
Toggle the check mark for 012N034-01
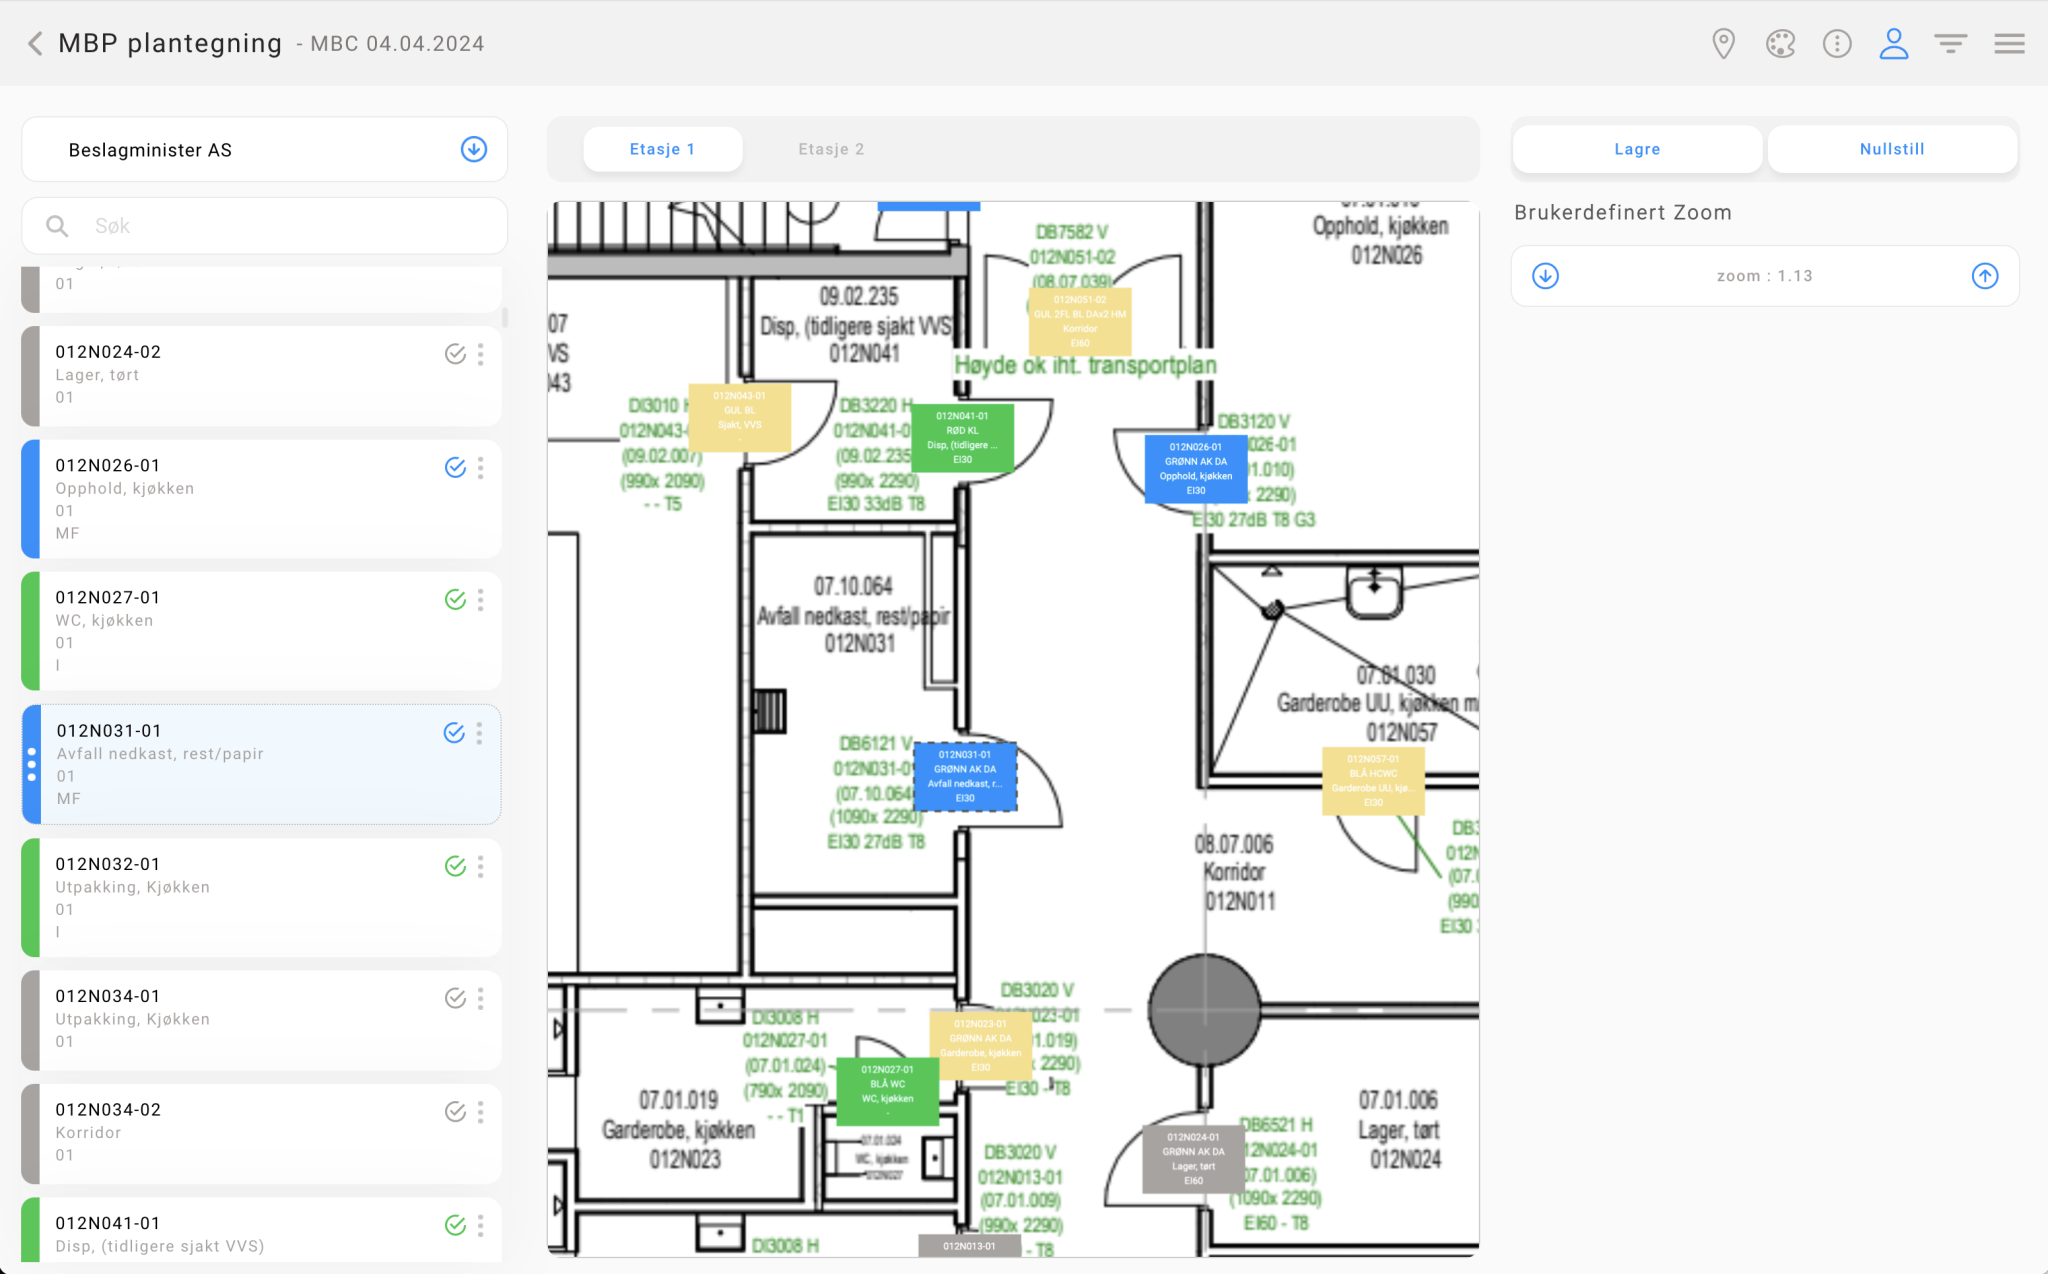(455, 999)
